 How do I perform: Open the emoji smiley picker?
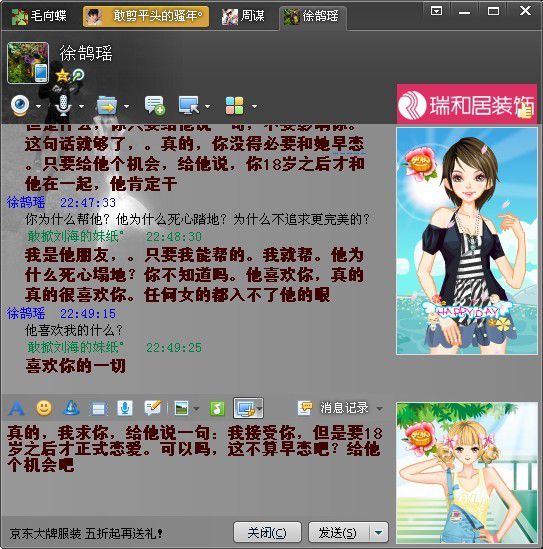[x=44, y=408]
